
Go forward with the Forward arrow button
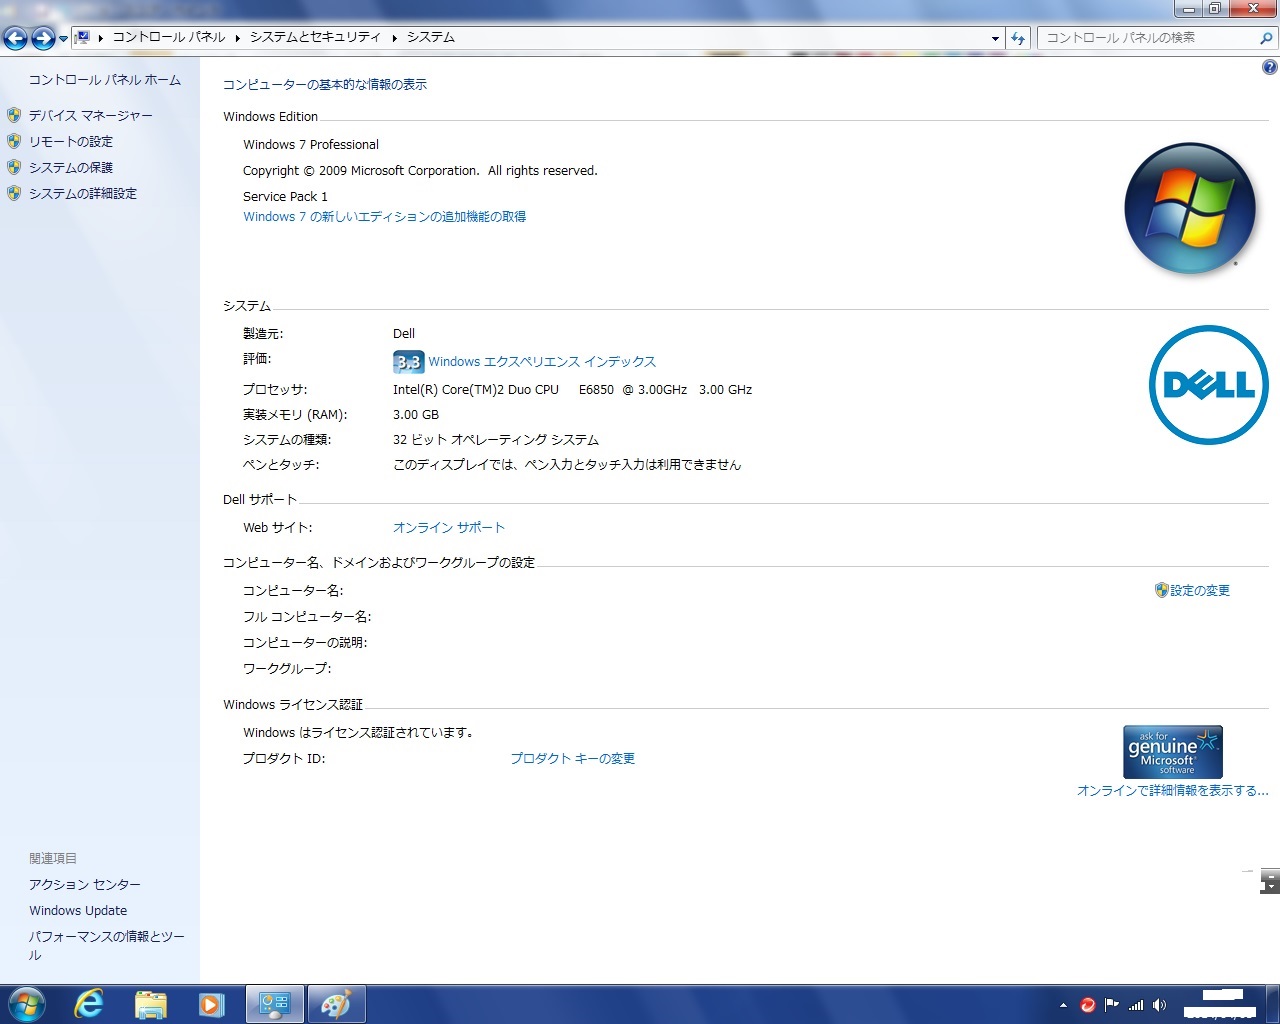click(x=43, y=38)
